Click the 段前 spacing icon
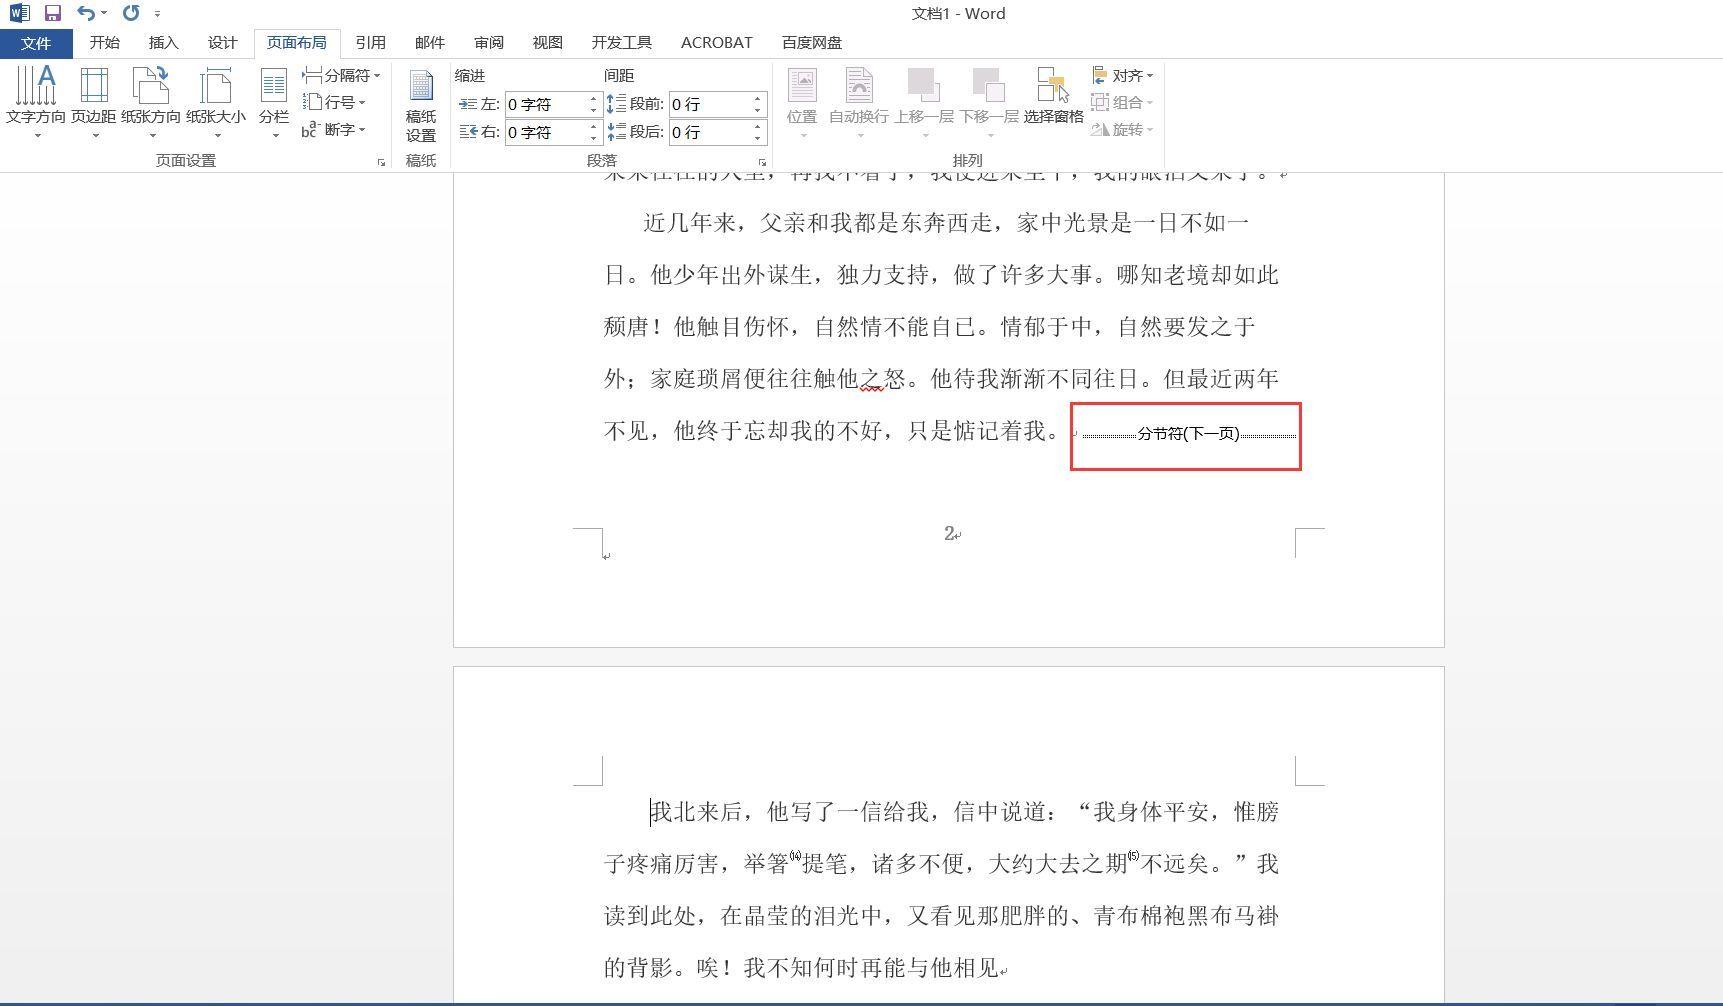This screenshot has height=1006, width=1723. coord(617,104)
